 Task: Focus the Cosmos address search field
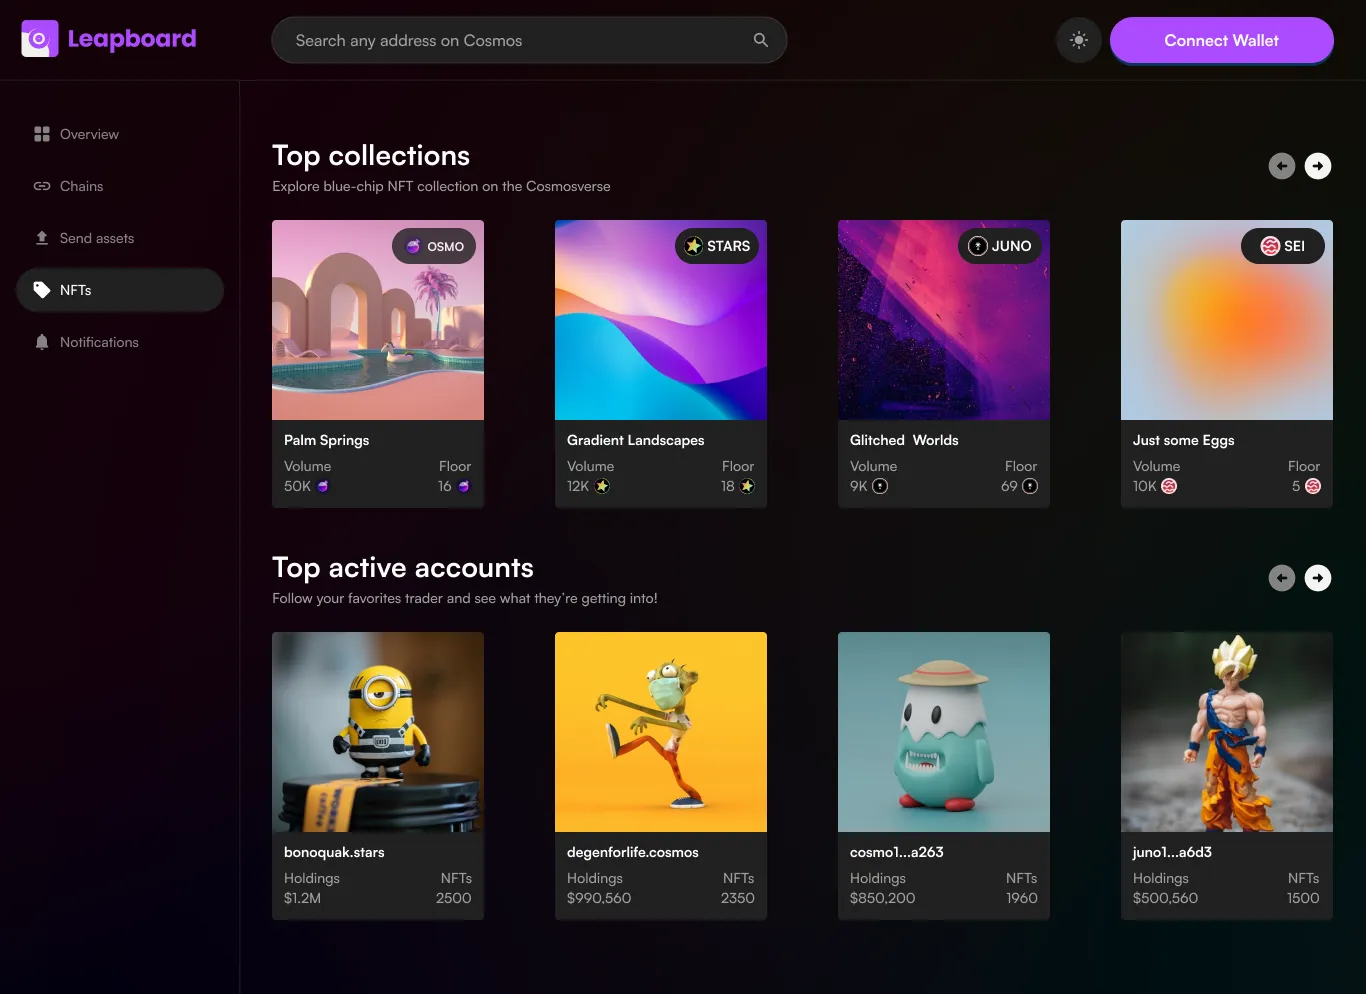(x=529, y=40)
